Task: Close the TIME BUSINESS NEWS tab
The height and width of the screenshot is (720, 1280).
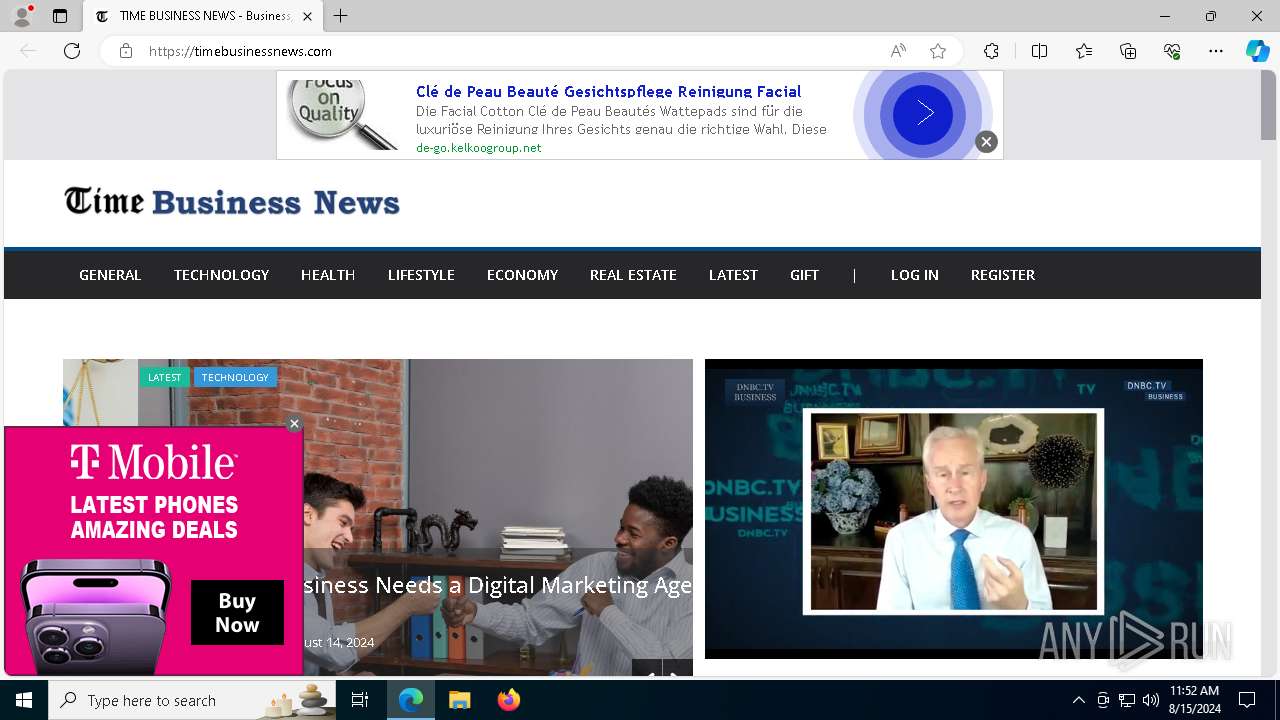Action: 307,16
